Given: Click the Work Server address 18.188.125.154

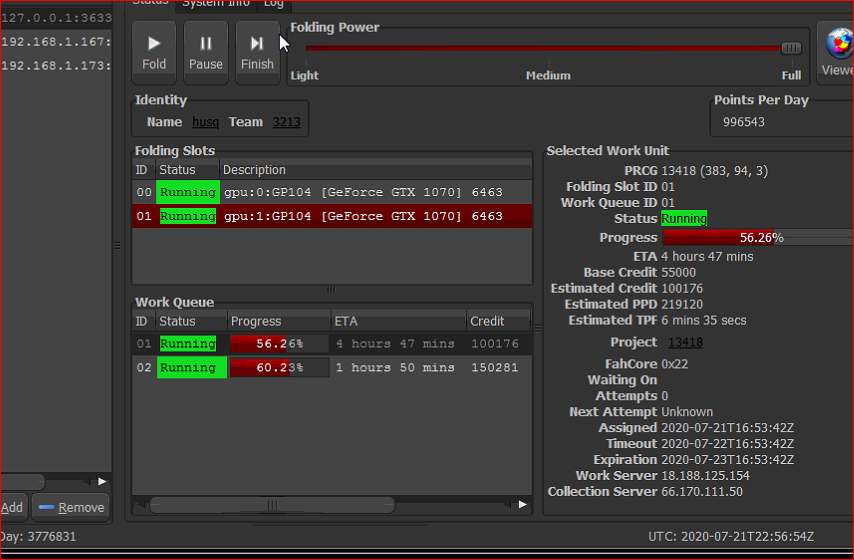Looking at the screenshot, I should [705, 476].
